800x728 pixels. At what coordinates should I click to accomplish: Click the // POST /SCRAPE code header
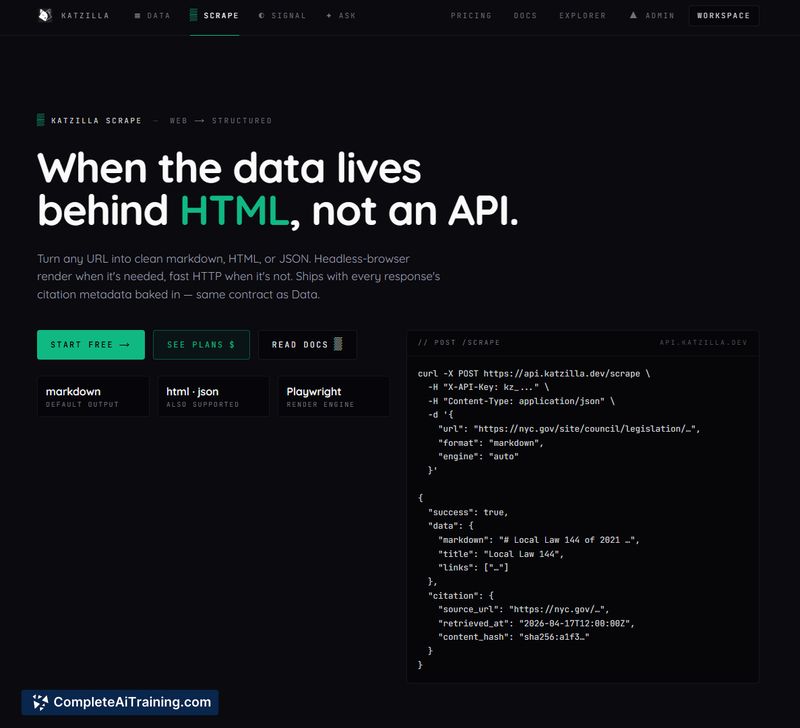pos(459,342)
